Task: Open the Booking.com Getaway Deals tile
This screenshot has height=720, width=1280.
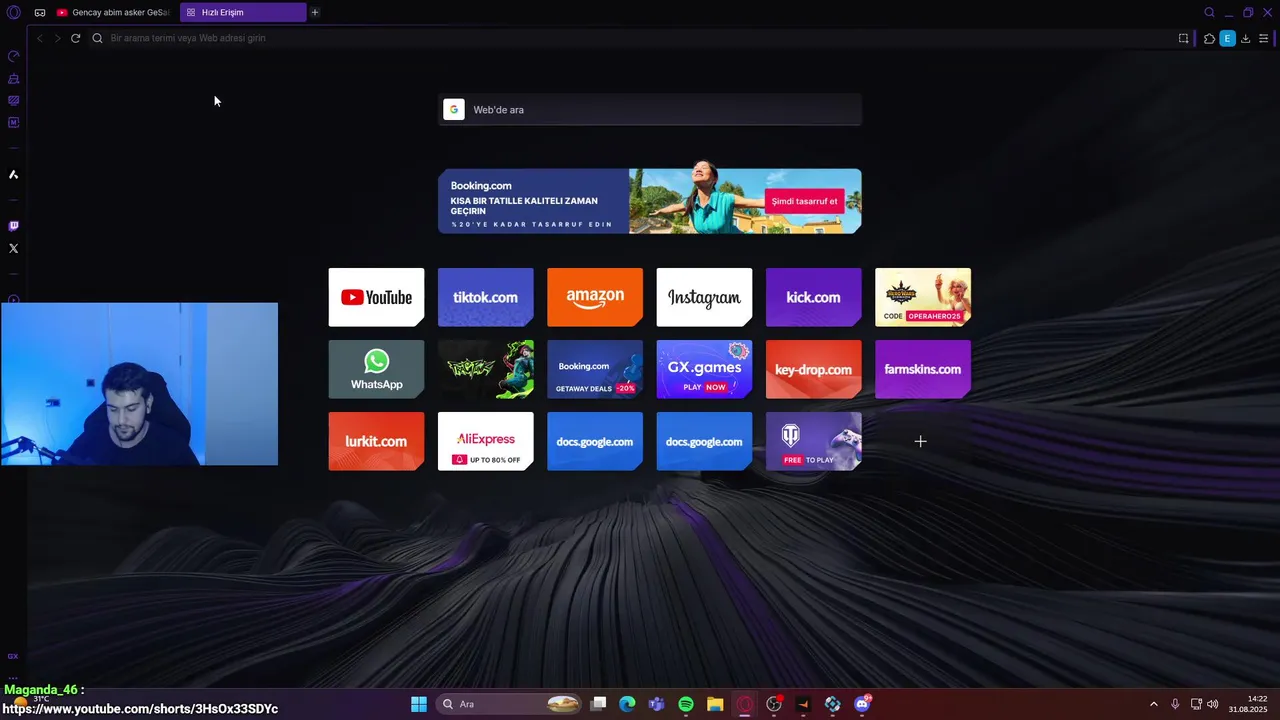Action: [x=595, y=369]
